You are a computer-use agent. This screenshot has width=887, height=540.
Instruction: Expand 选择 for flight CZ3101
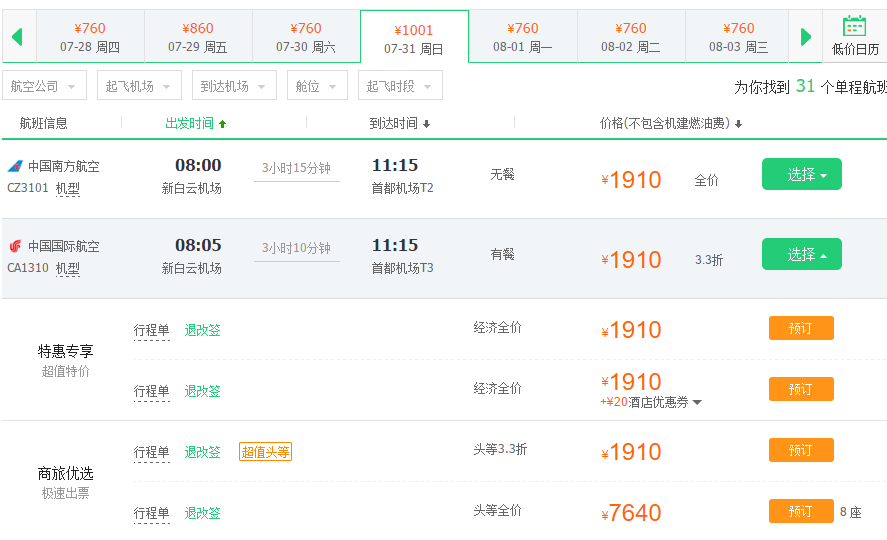(x=802, y=174)
